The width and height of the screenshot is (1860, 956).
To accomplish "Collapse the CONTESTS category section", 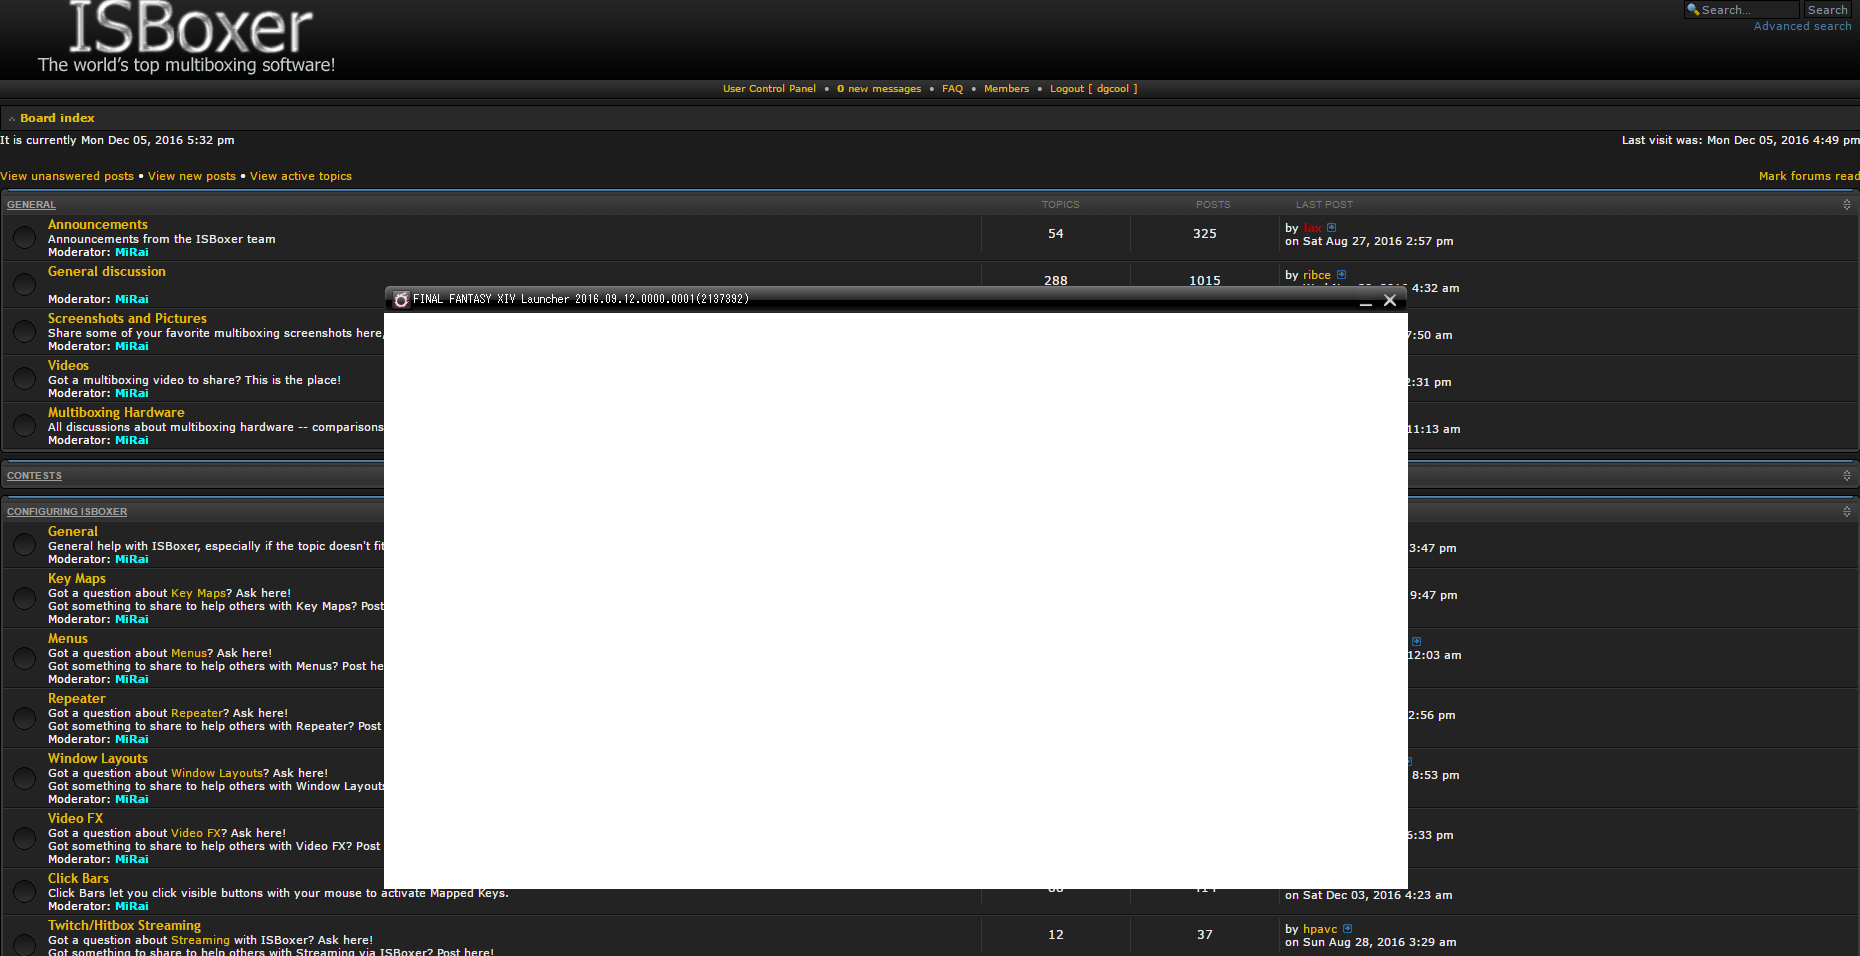I will pos(1847,476).
